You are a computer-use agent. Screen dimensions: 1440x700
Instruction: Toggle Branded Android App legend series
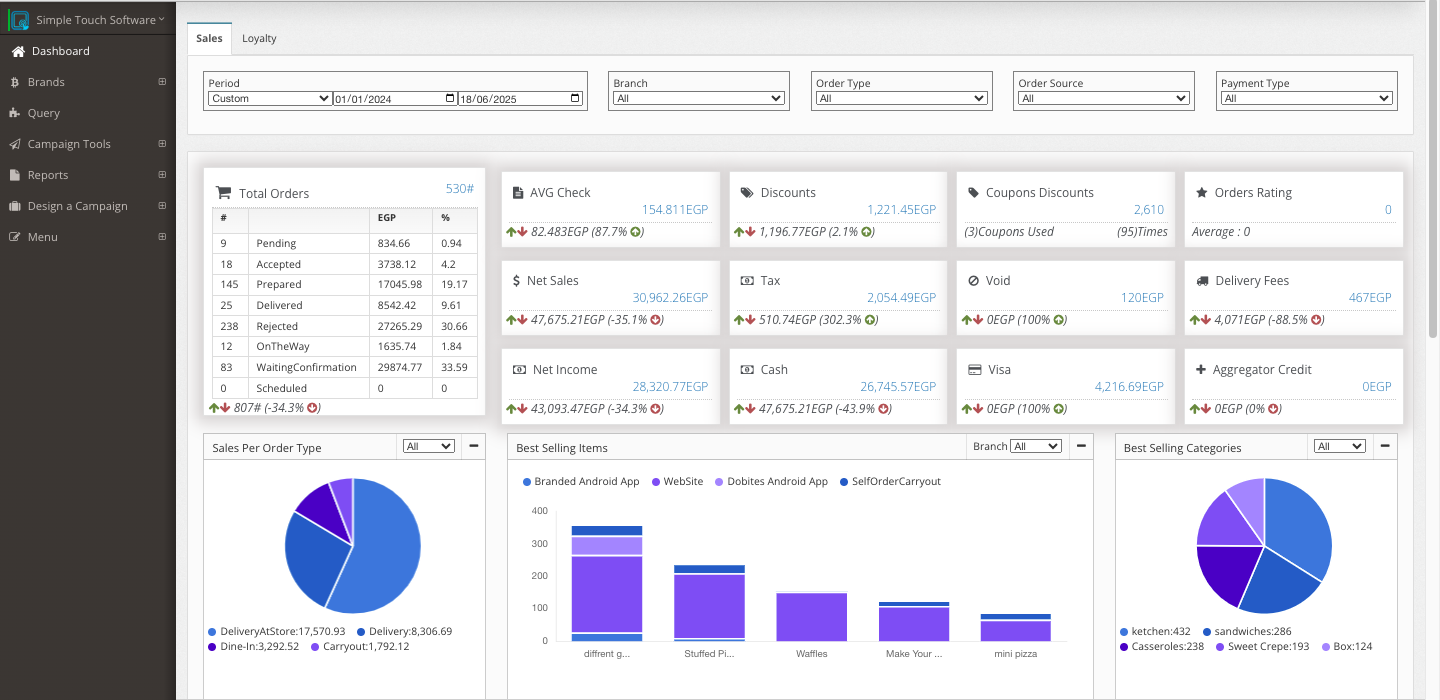pos(581,481)
